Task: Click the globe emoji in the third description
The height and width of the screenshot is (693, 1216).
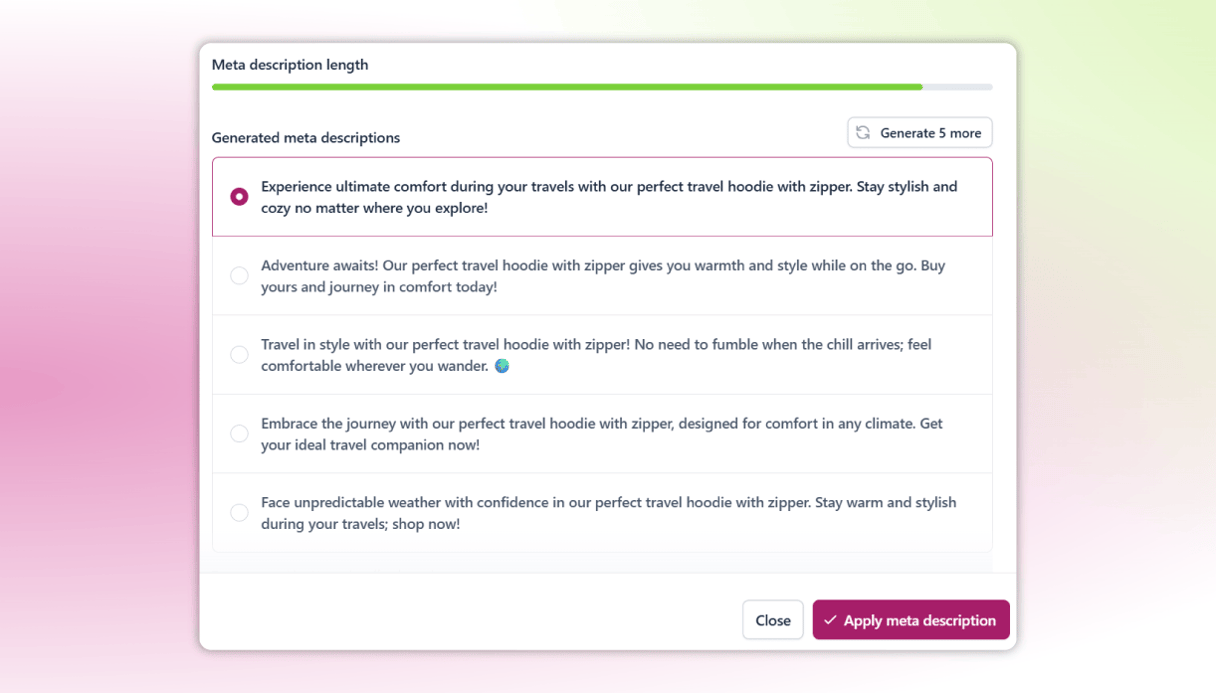Action: (x=502, y=366)
